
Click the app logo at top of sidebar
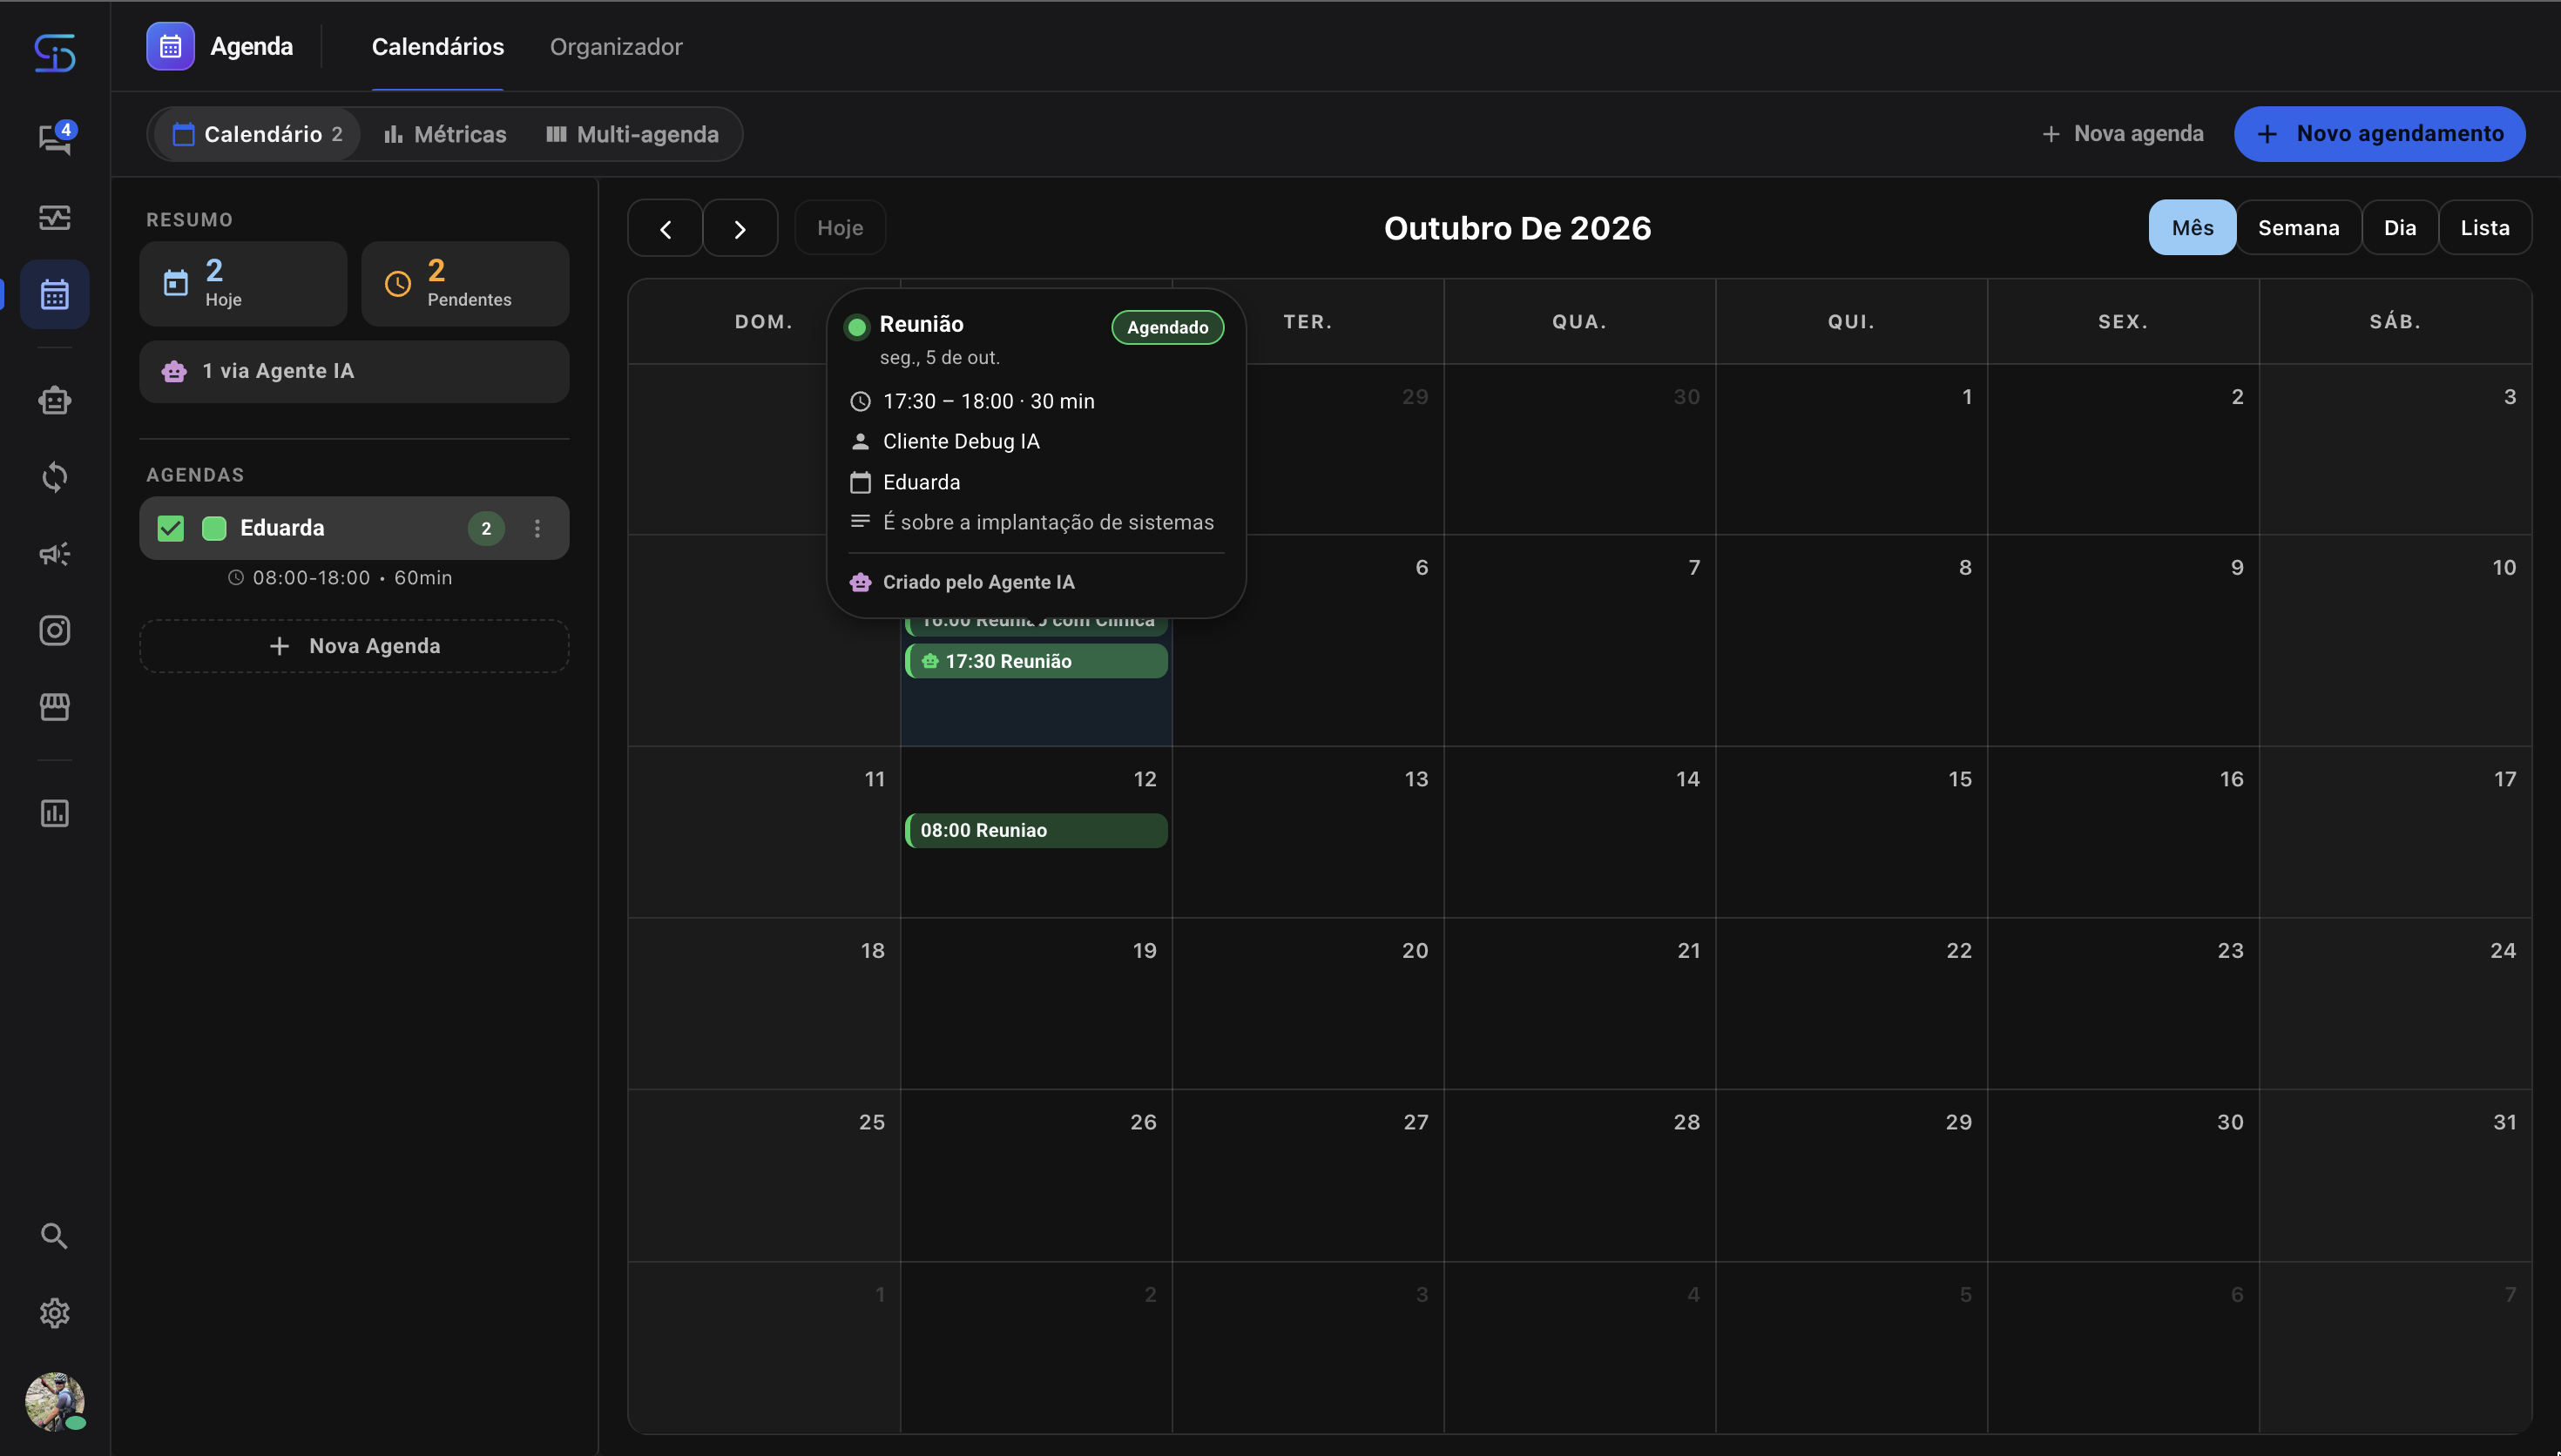coord(55,53)
